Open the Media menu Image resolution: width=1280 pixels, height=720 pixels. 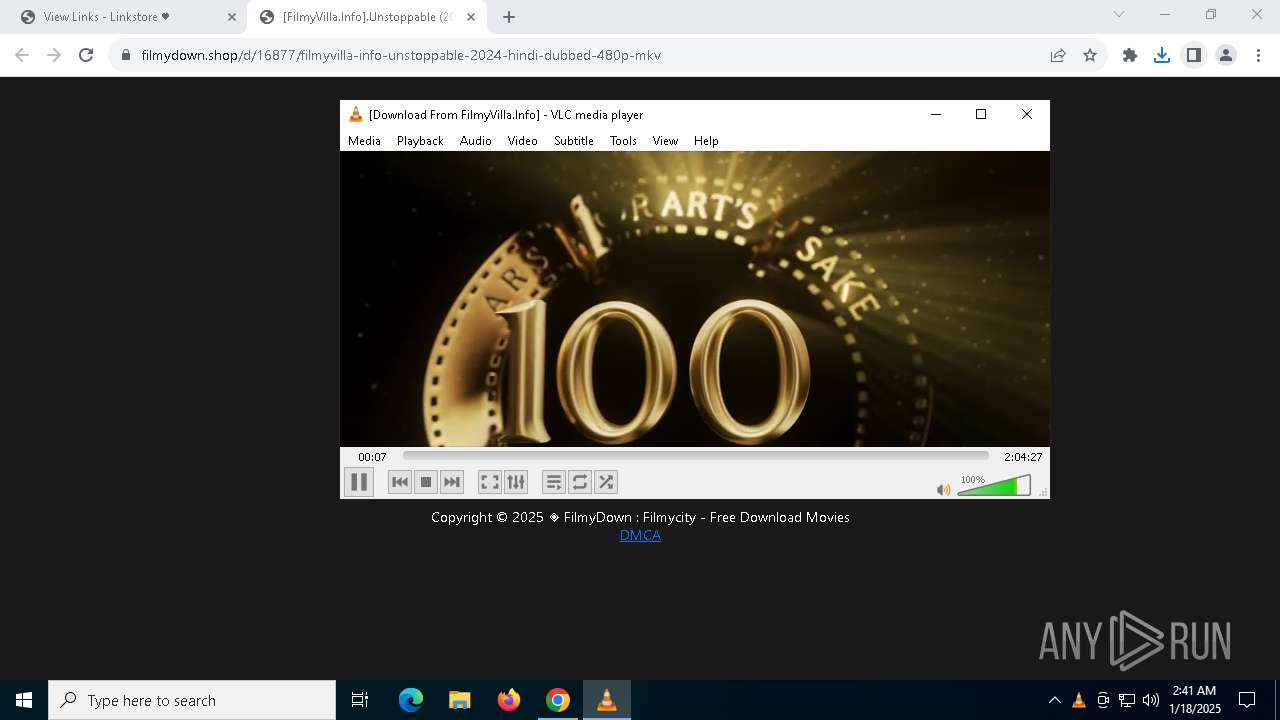point(364,141)
